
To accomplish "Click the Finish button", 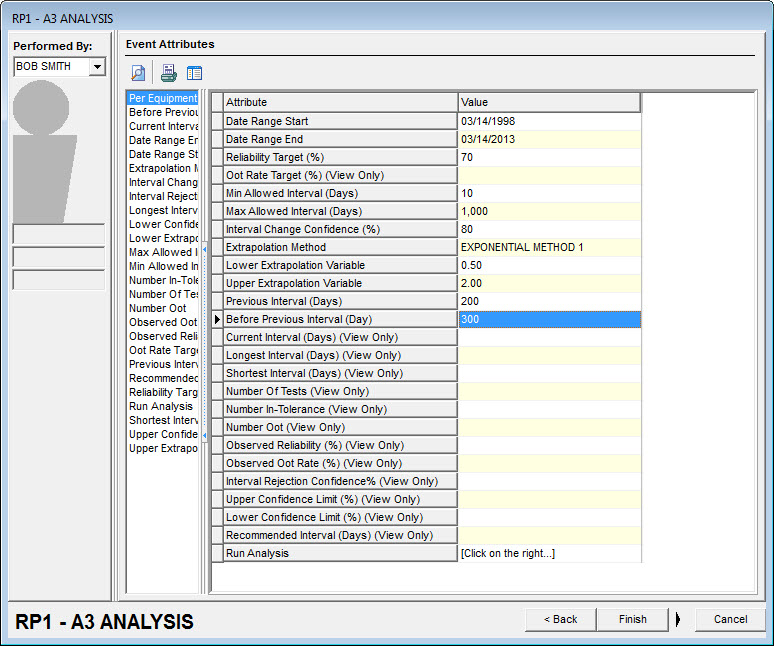I will point(632,619).
